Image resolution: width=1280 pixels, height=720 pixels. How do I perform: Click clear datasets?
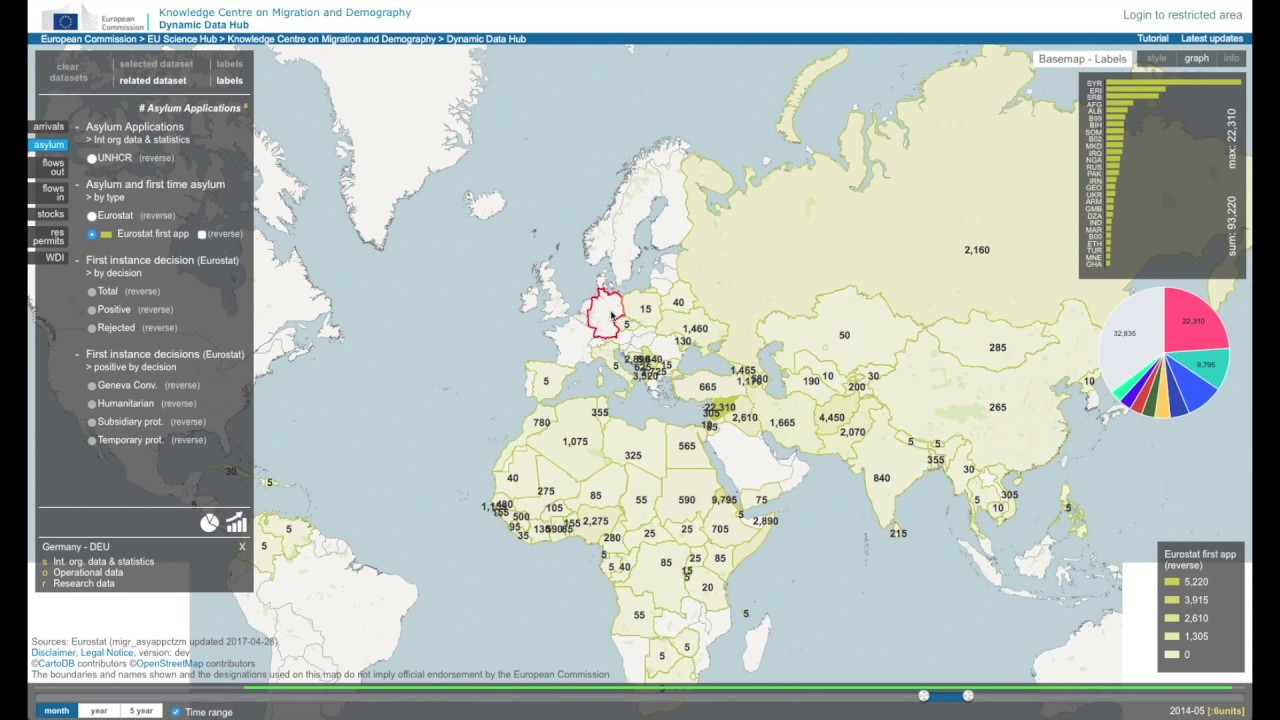(x=68, y=72)
